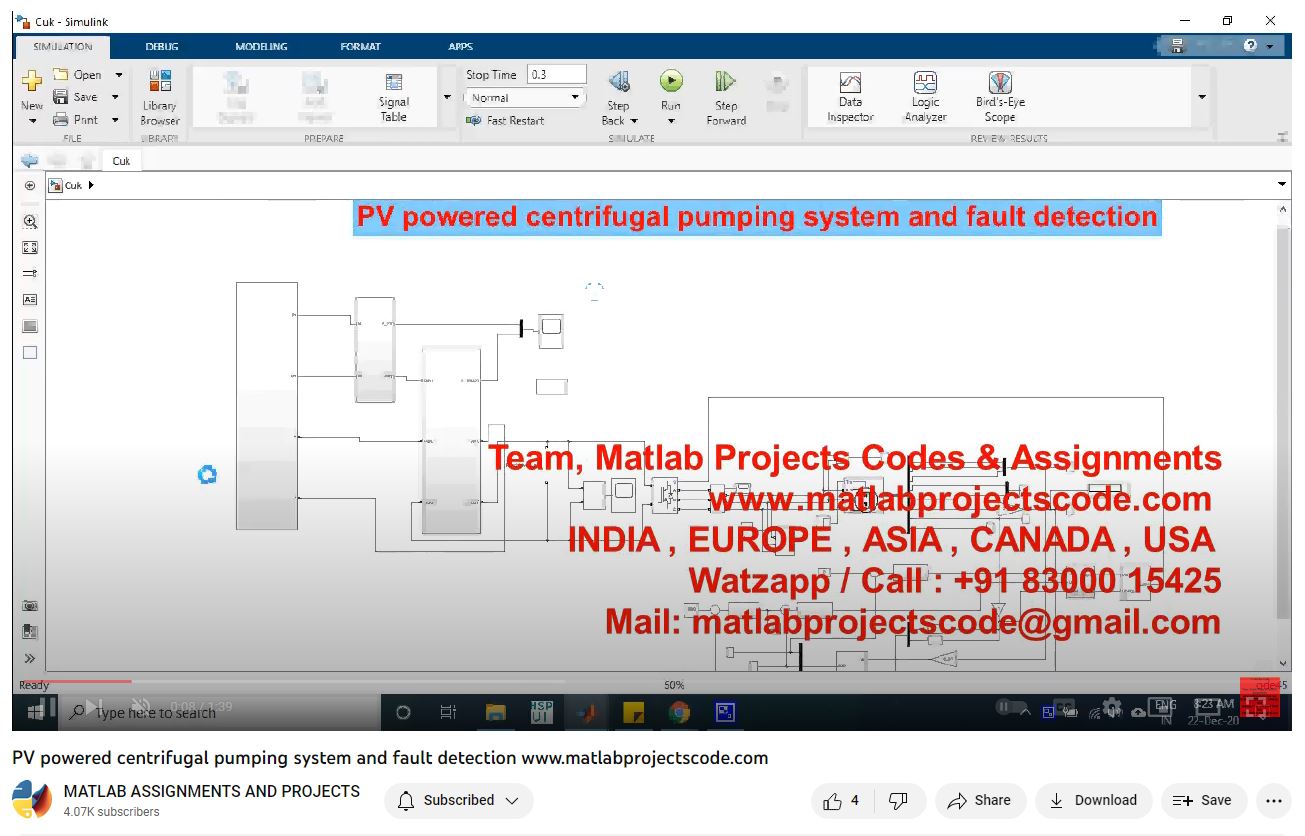Expand the Subscribed notification dropdown
This screenshot has width=1305, height=836.
point(459,801)
